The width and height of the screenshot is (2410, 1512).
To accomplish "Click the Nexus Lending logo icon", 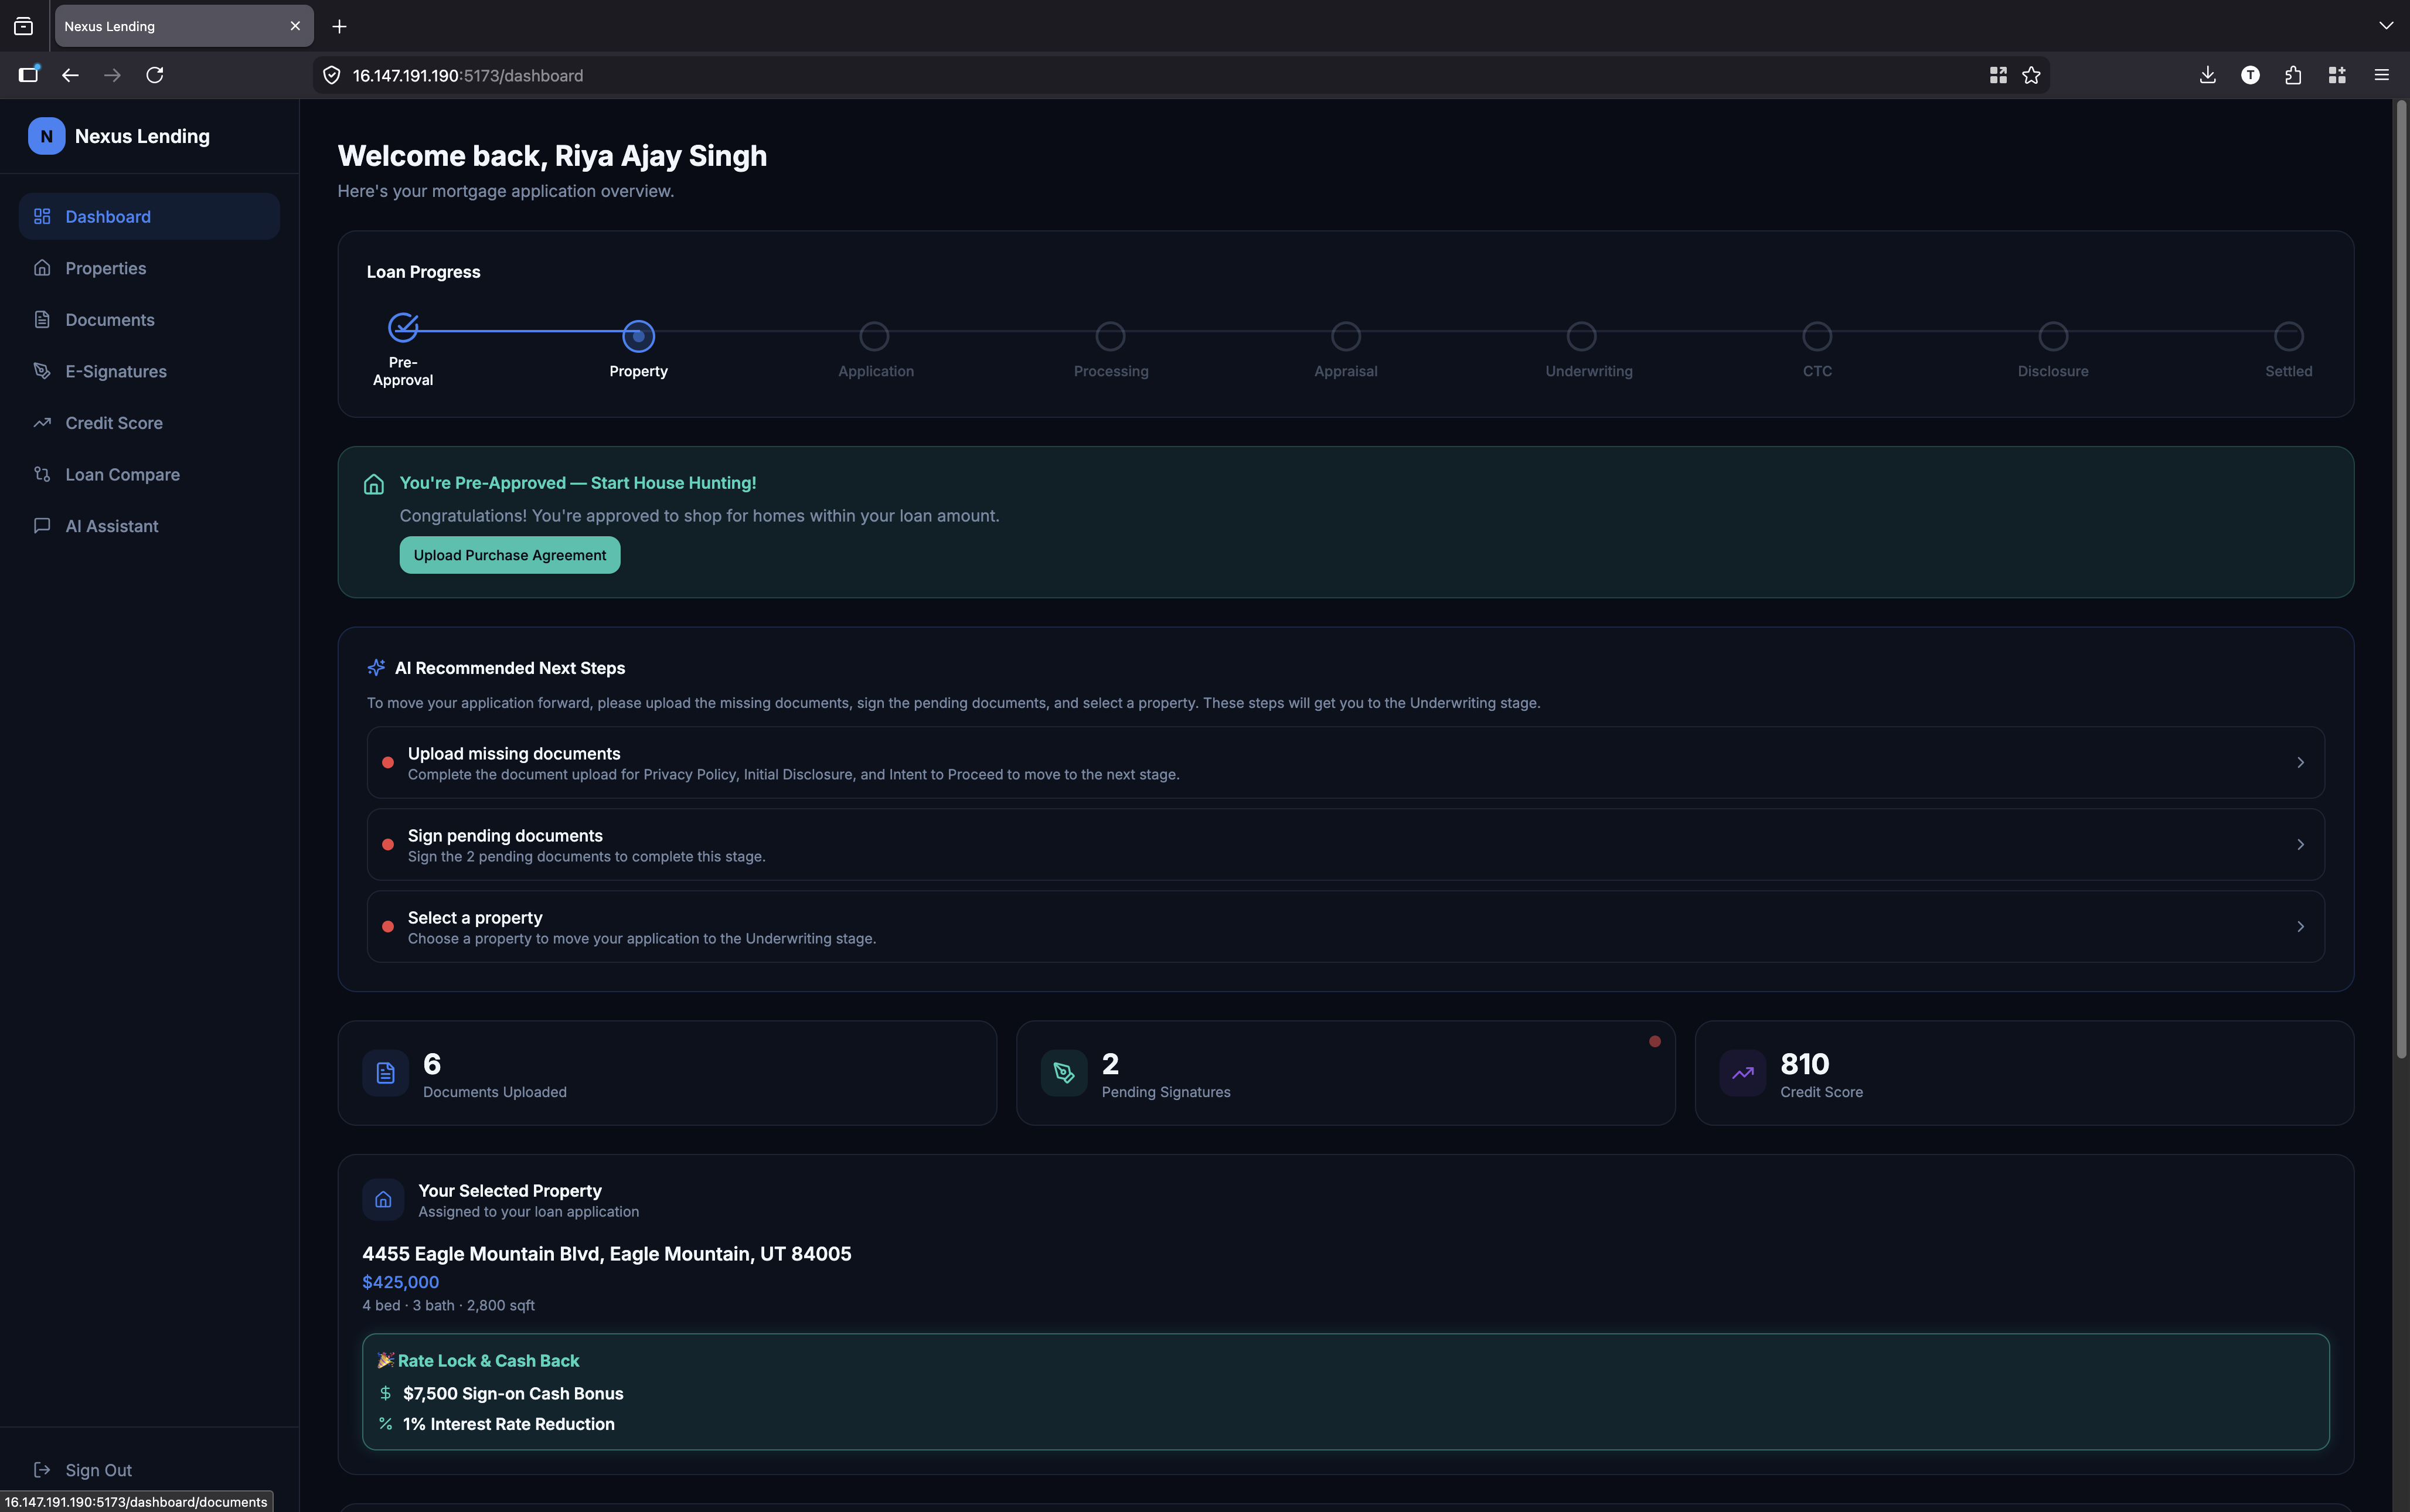I will pyautogui.click(x=46, y=136).
